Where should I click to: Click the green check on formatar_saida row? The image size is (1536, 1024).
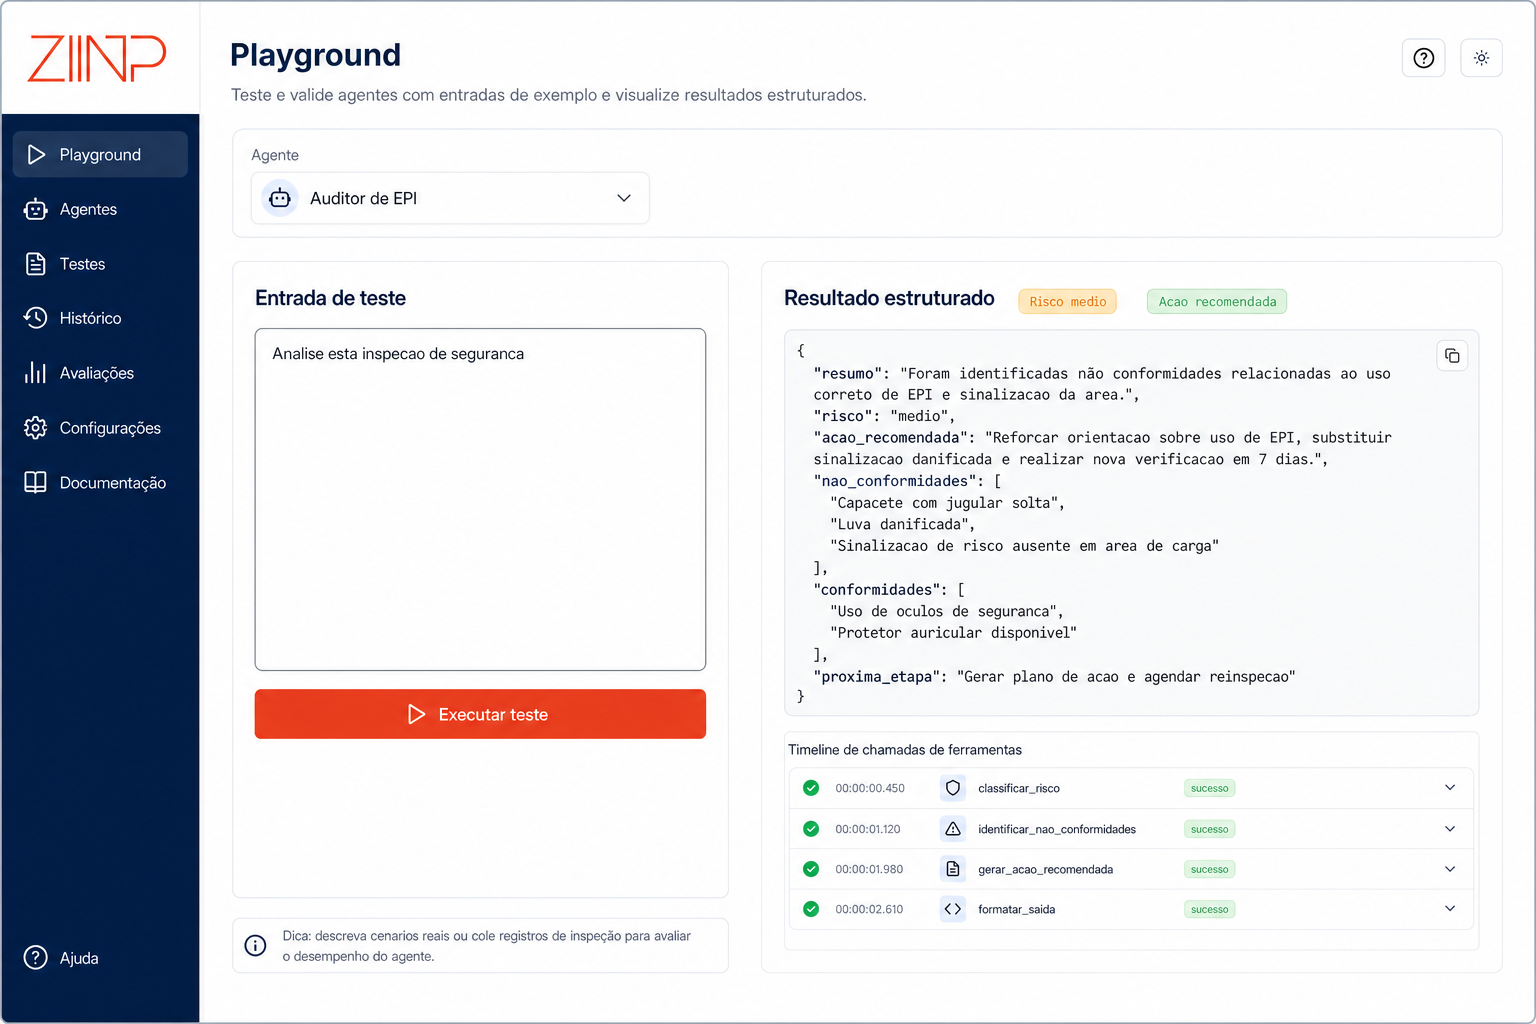[x=811, y=909]
